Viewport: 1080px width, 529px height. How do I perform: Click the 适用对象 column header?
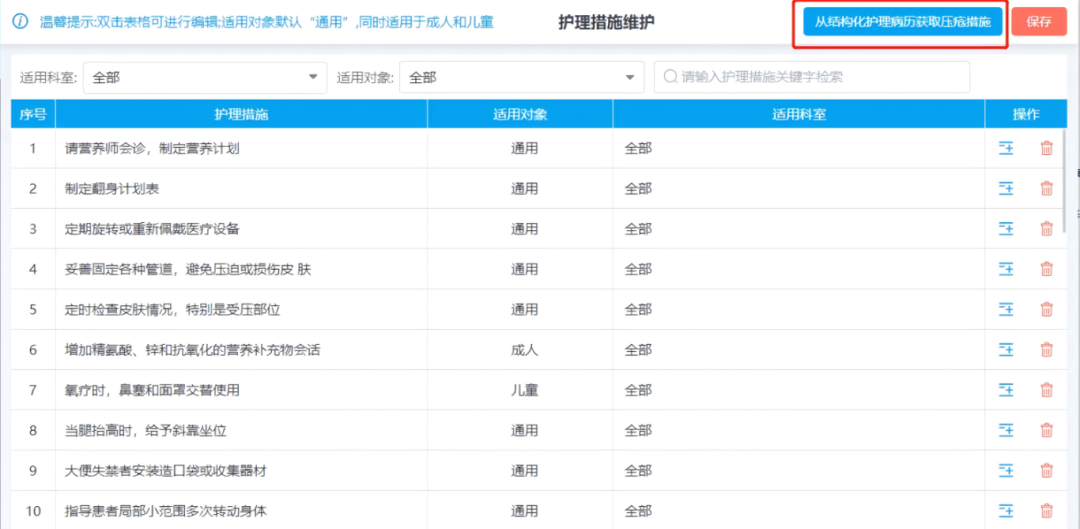520,114
